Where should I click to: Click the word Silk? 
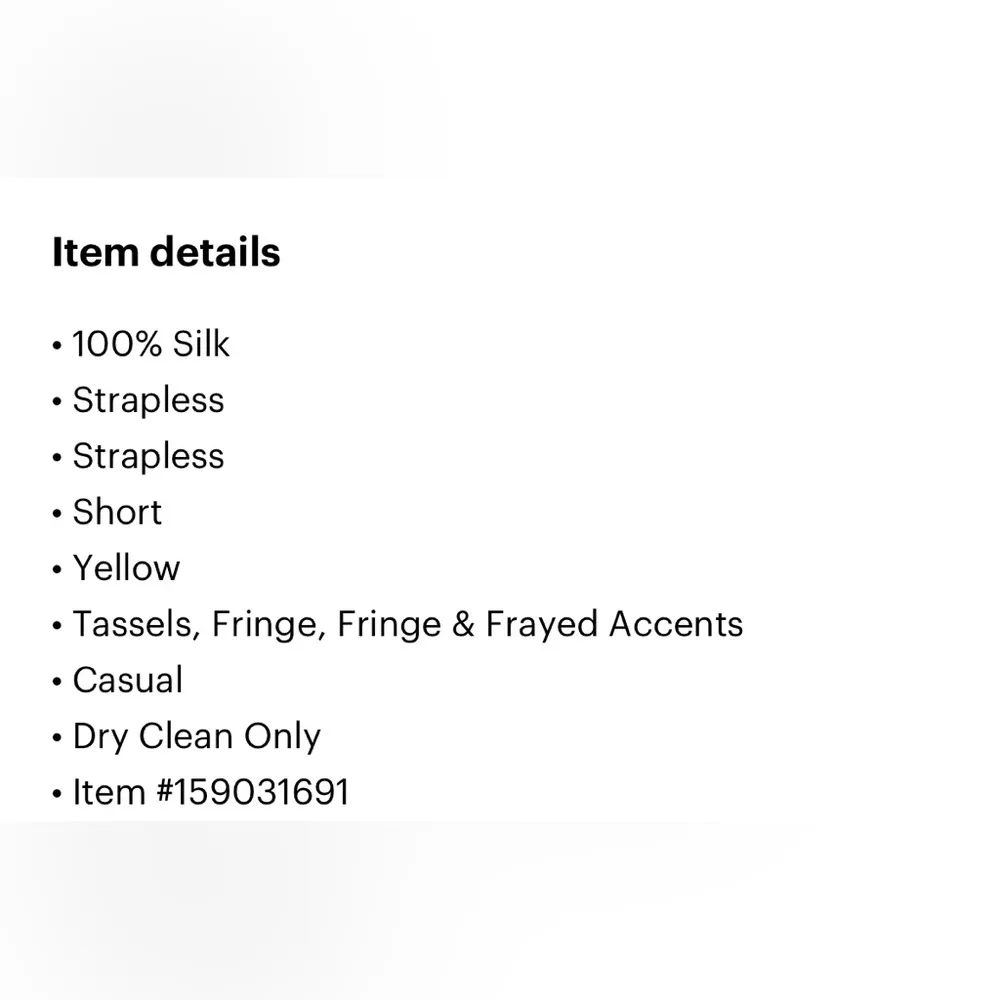(201, 344)
